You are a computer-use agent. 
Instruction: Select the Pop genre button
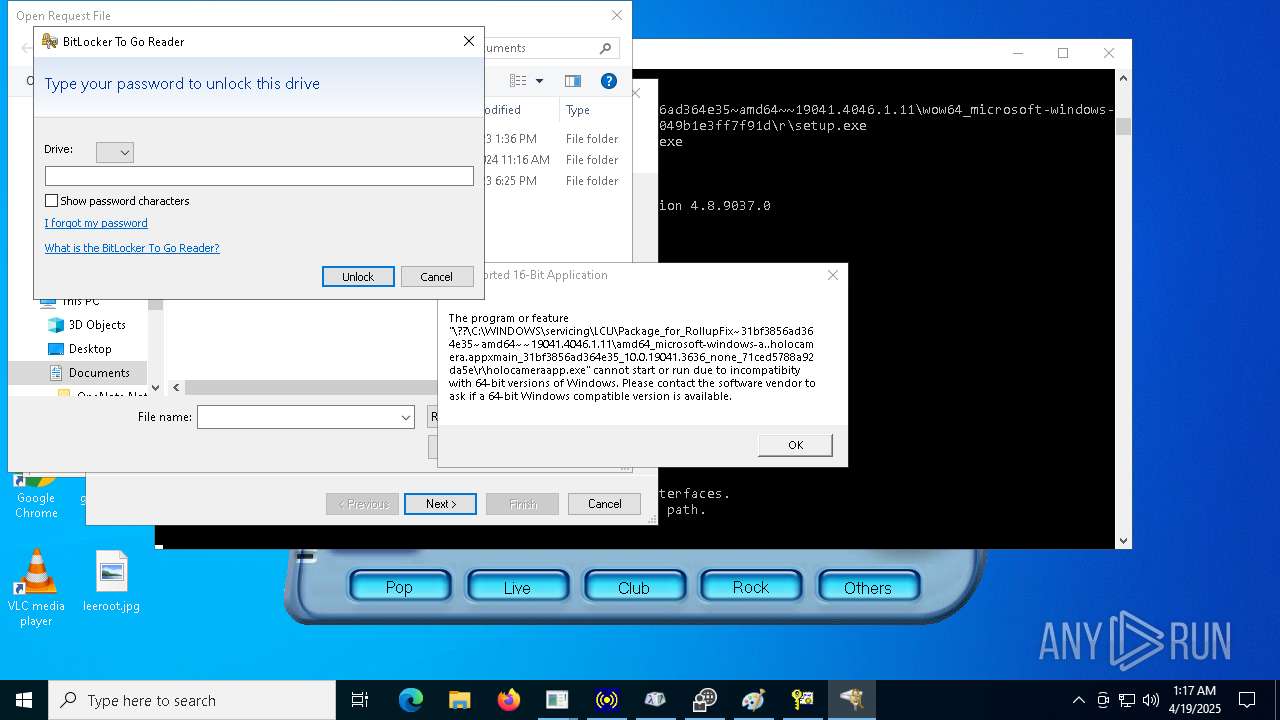coord(399,588)
